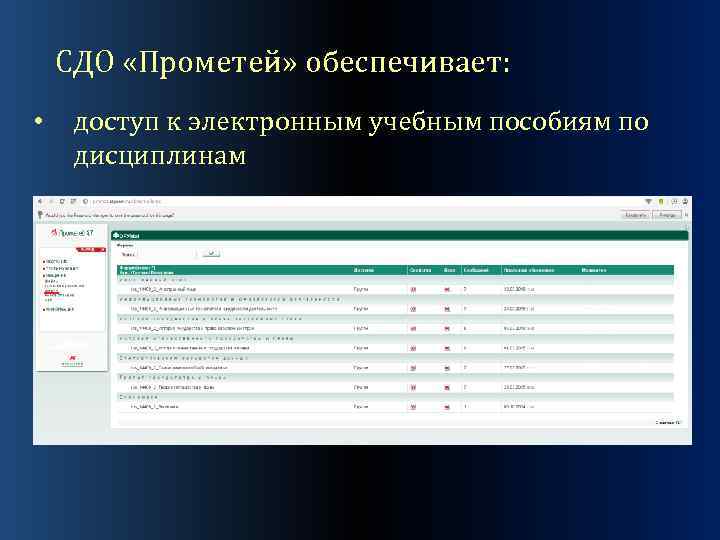The height and width of the screenshot is (540, 720).
Task: Open Информационные технологии в юридической деятельности thread
Action: pos(204,309)
